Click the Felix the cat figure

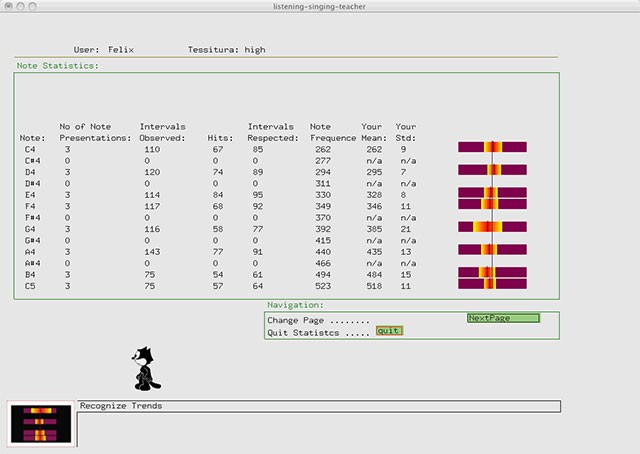tap(147, 368)
